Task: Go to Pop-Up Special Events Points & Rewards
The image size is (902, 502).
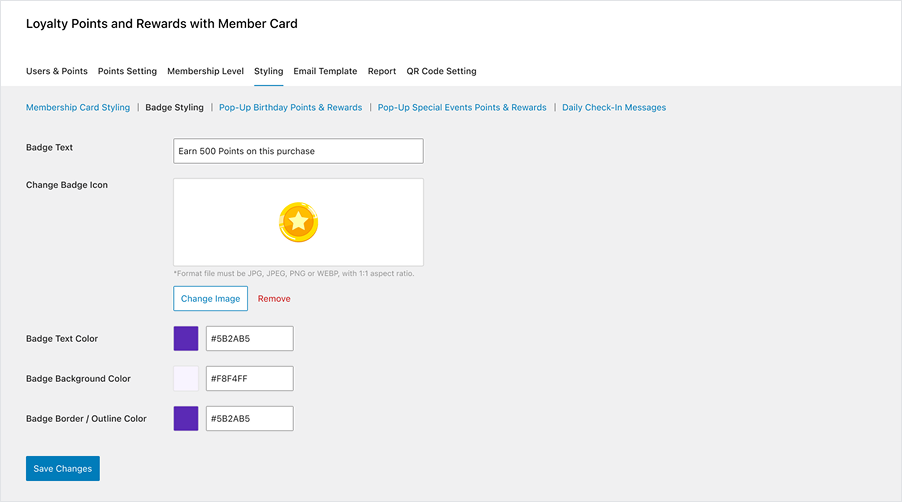Action: (462, 108)
